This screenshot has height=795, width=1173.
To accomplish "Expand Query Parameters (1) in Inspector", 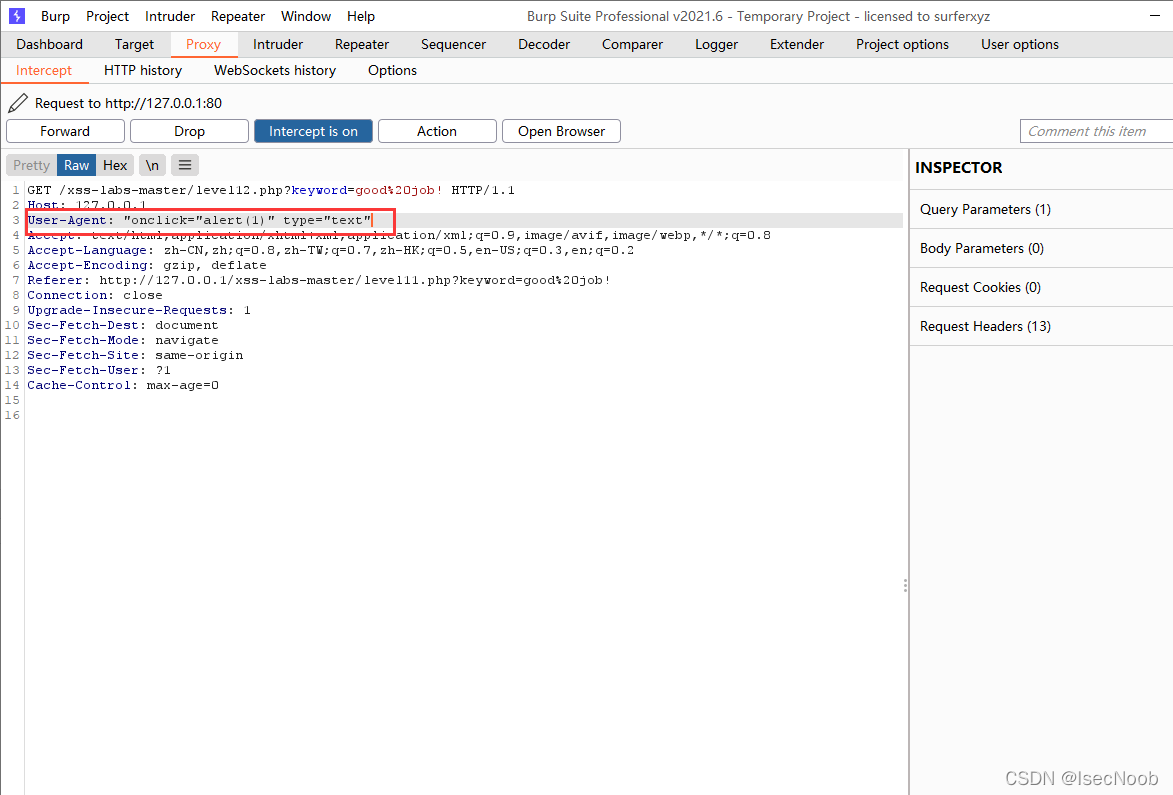I will pyautogui.click(x=1041, y=209).
